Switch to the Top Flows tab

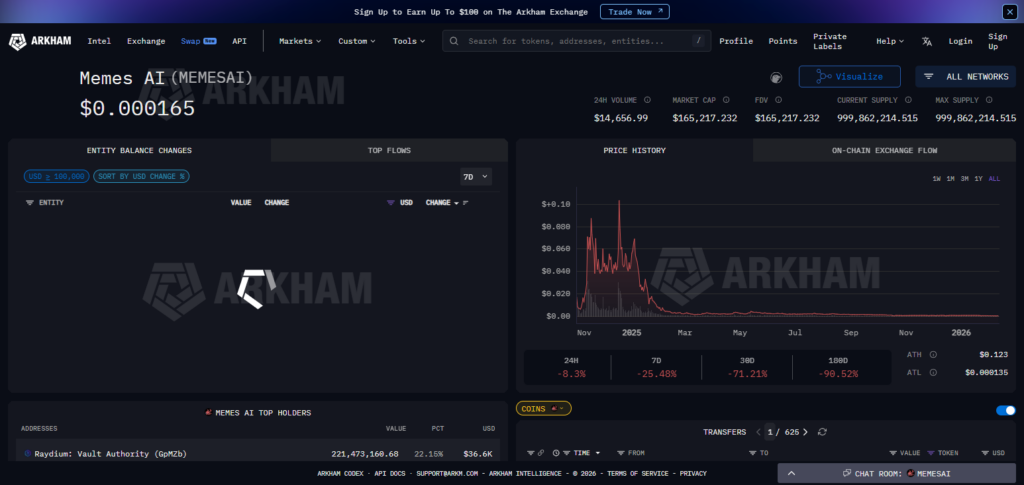point(389,150)
